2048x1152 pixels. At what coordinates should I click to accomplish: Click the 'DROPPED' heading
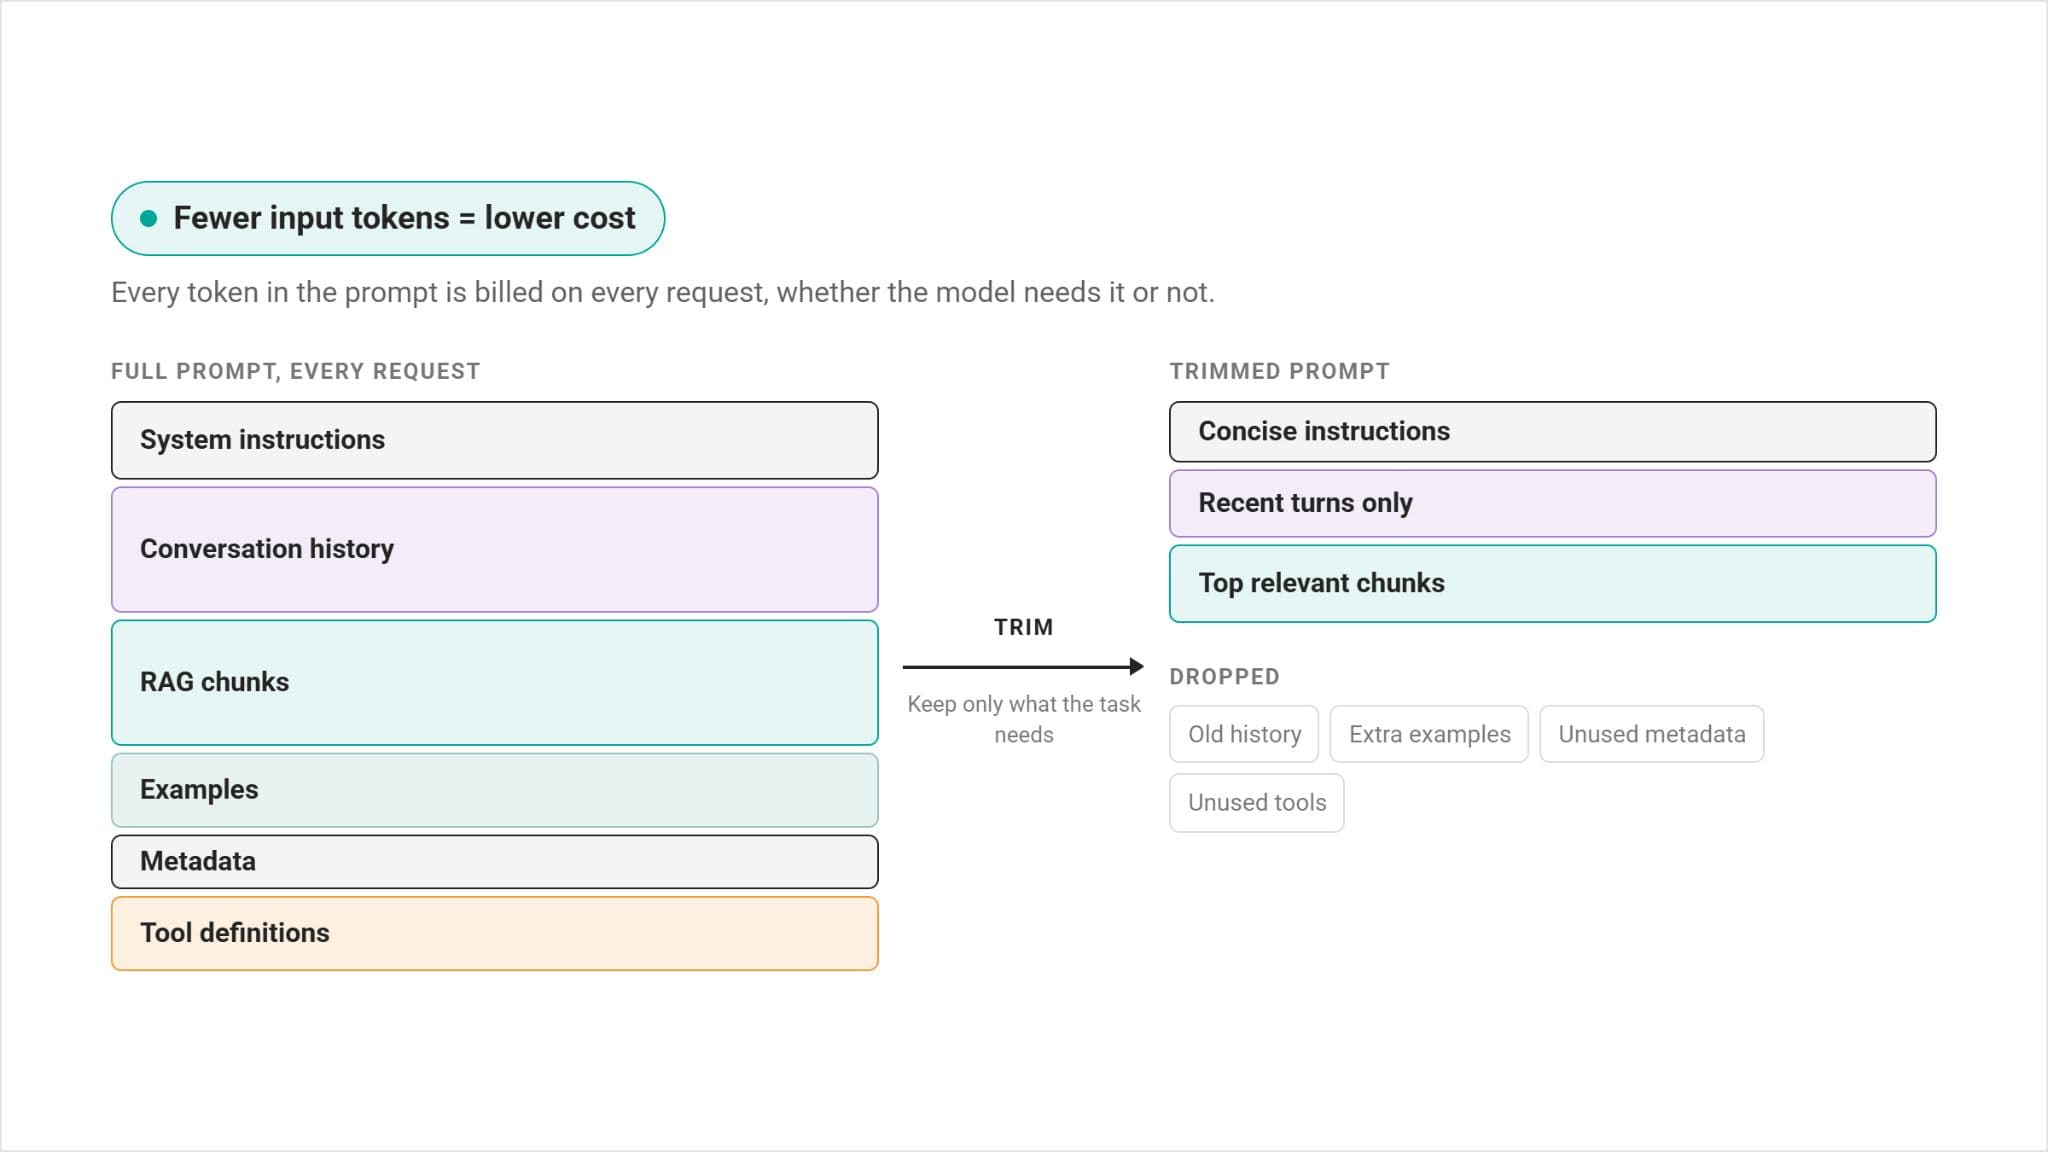pyautogui.click(x=1224, y=677)
